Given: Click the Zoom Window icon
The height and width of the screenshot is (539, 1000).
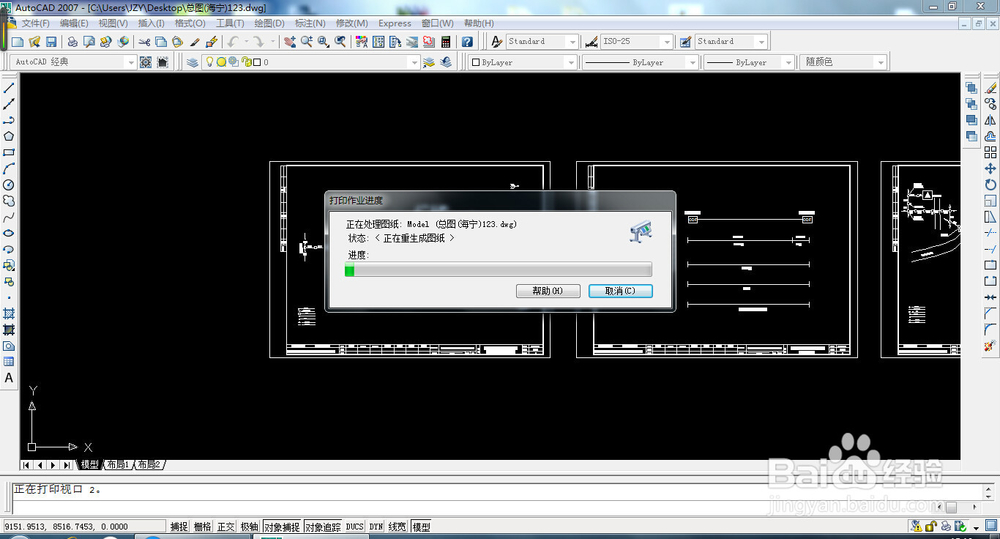Looking at the screenshot, I should (x=323, y=41).
